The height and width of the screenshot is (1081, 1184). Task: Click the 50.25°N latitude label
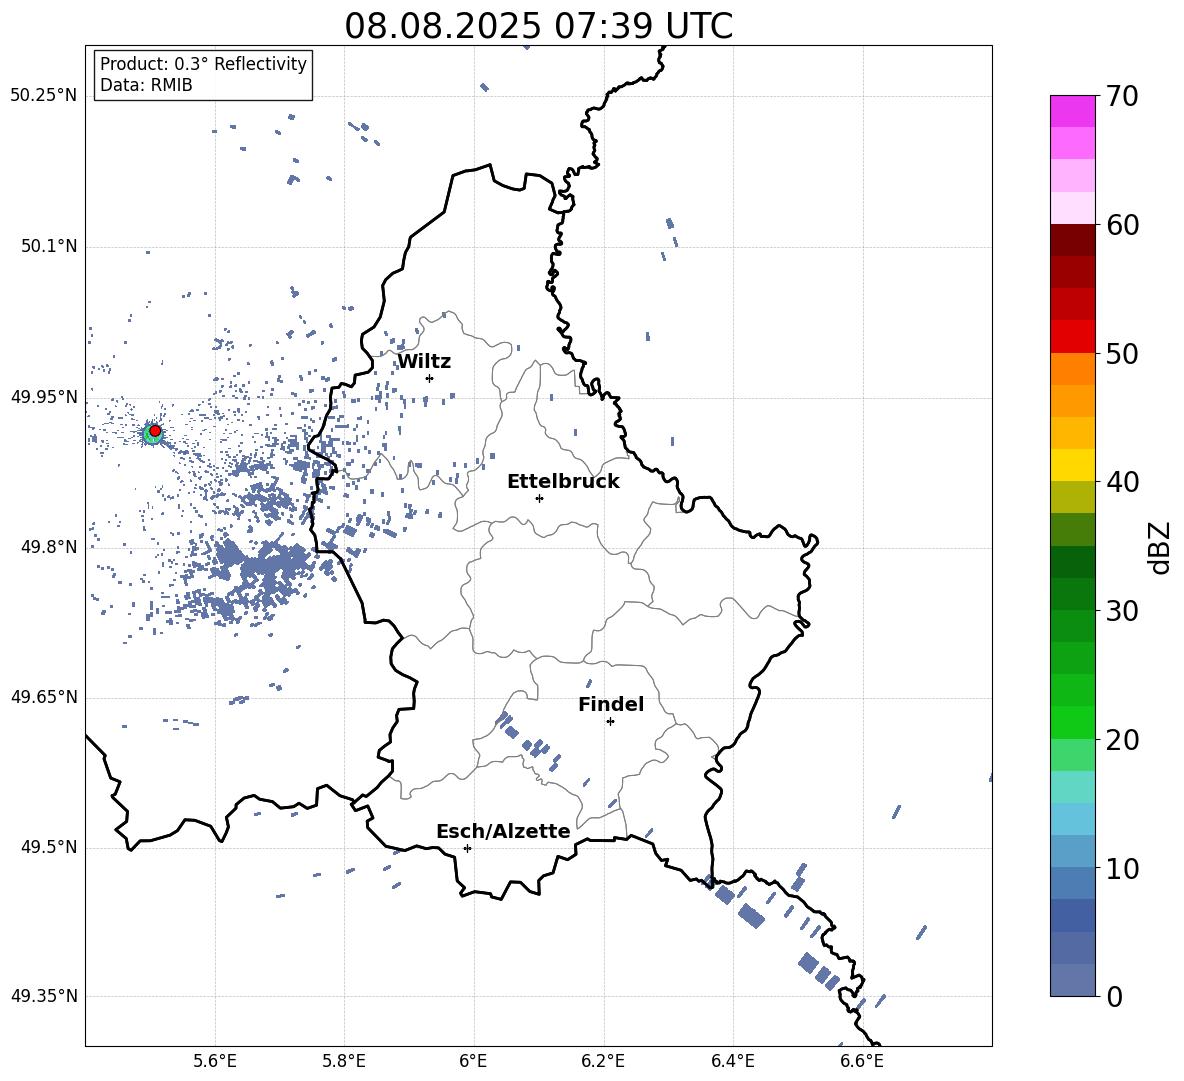[43, 96]
